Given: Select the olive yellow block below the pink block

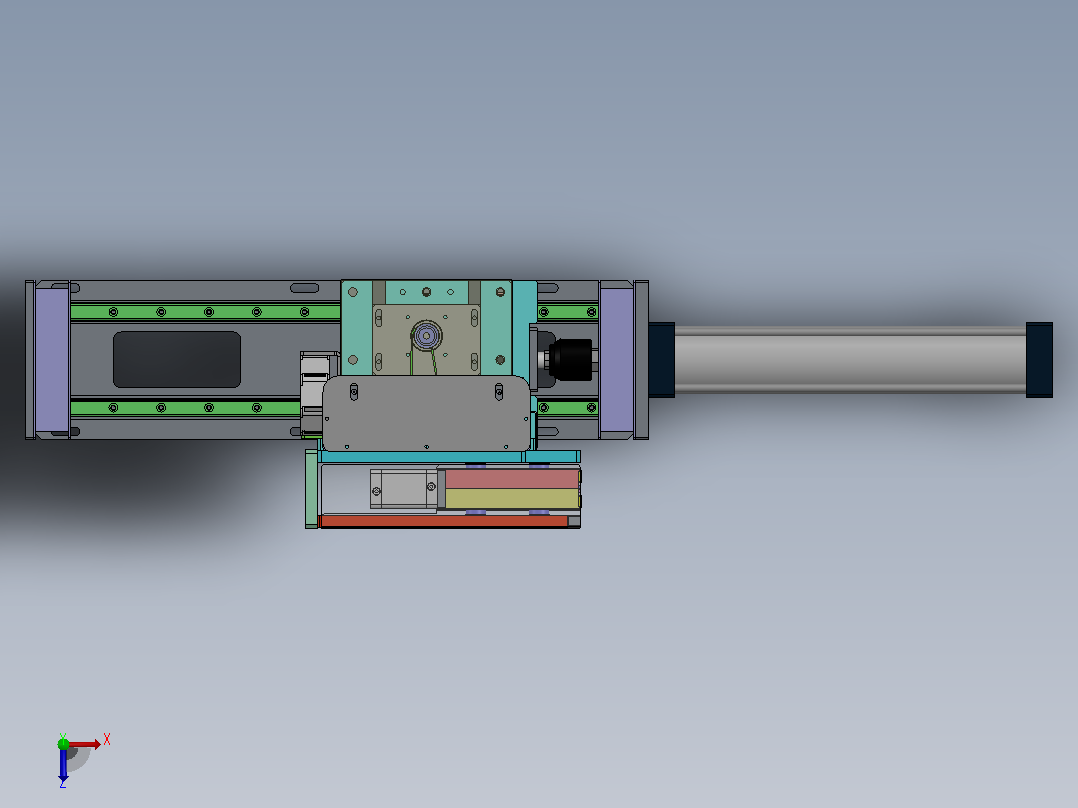Looking at the screenshot, I should click(x=512, y=499).
